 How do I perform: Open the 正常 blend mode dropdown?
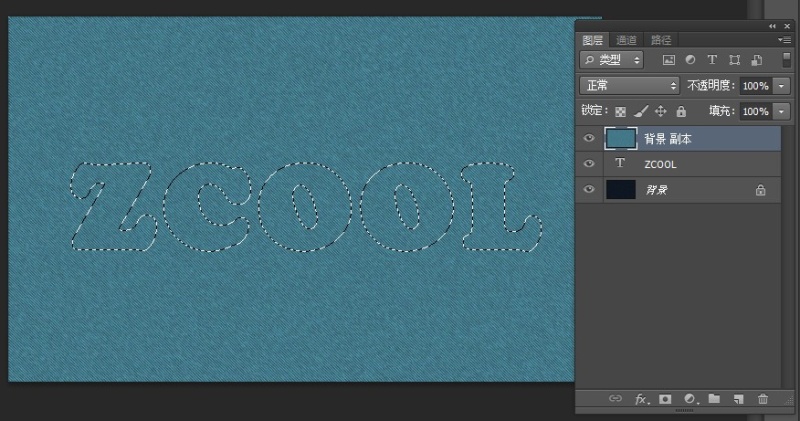click(x=630, y=86)
